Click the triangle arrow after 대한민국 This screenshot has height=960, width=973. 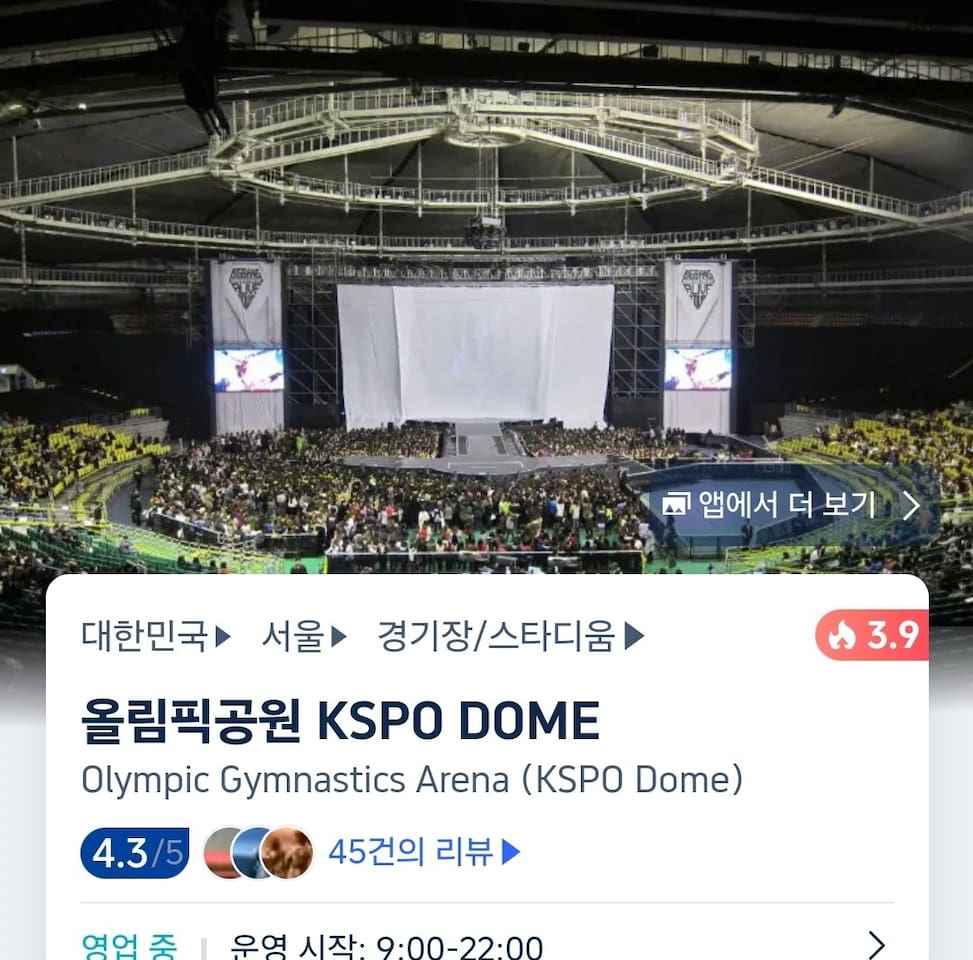[x=222, y=636]
